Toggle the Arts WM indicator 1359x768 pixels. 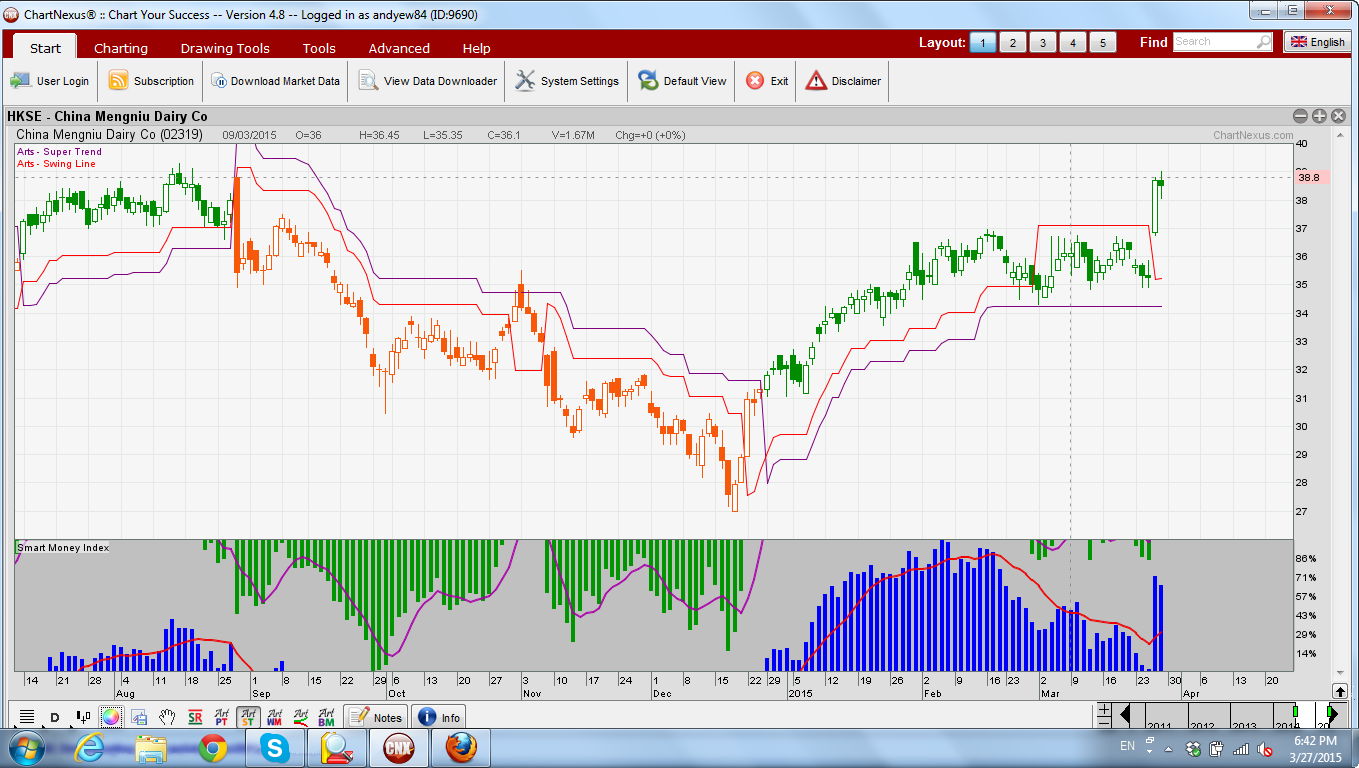[274, 717]
